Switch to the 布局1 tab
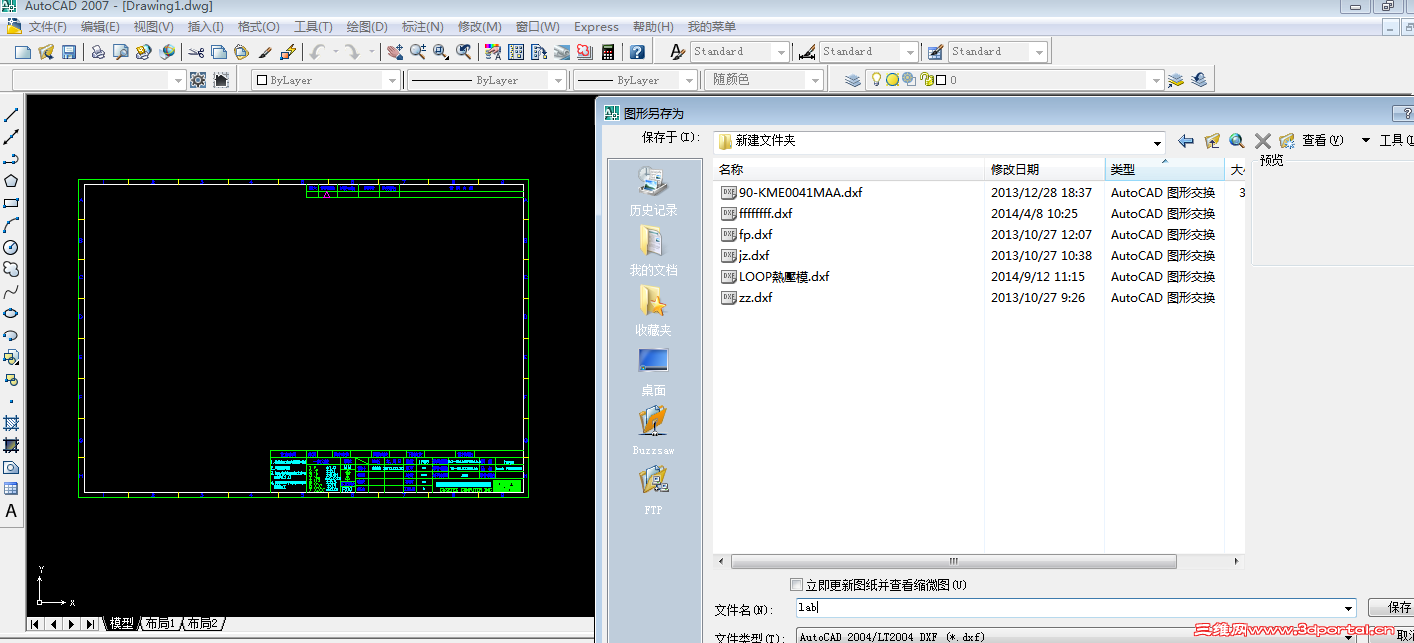 click(160, 624)
